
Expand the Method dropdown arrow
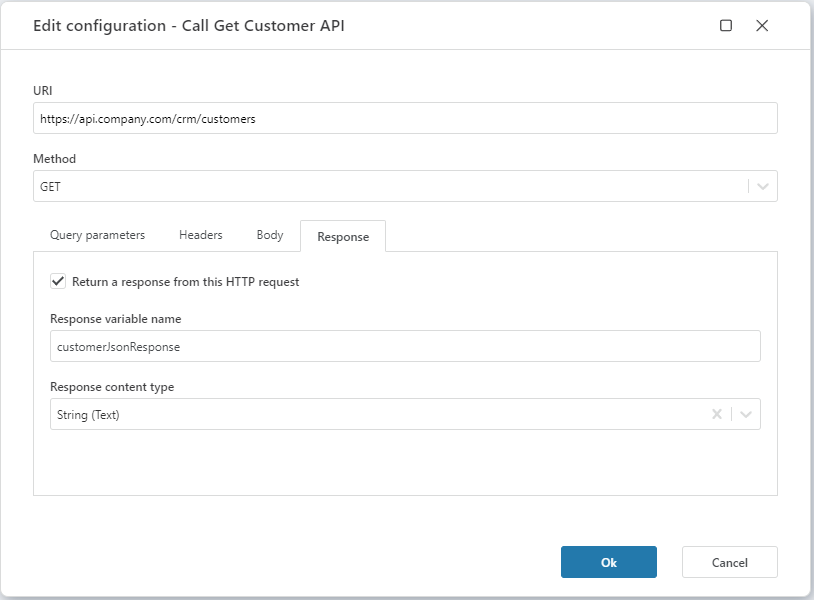[x=763, y=186]
